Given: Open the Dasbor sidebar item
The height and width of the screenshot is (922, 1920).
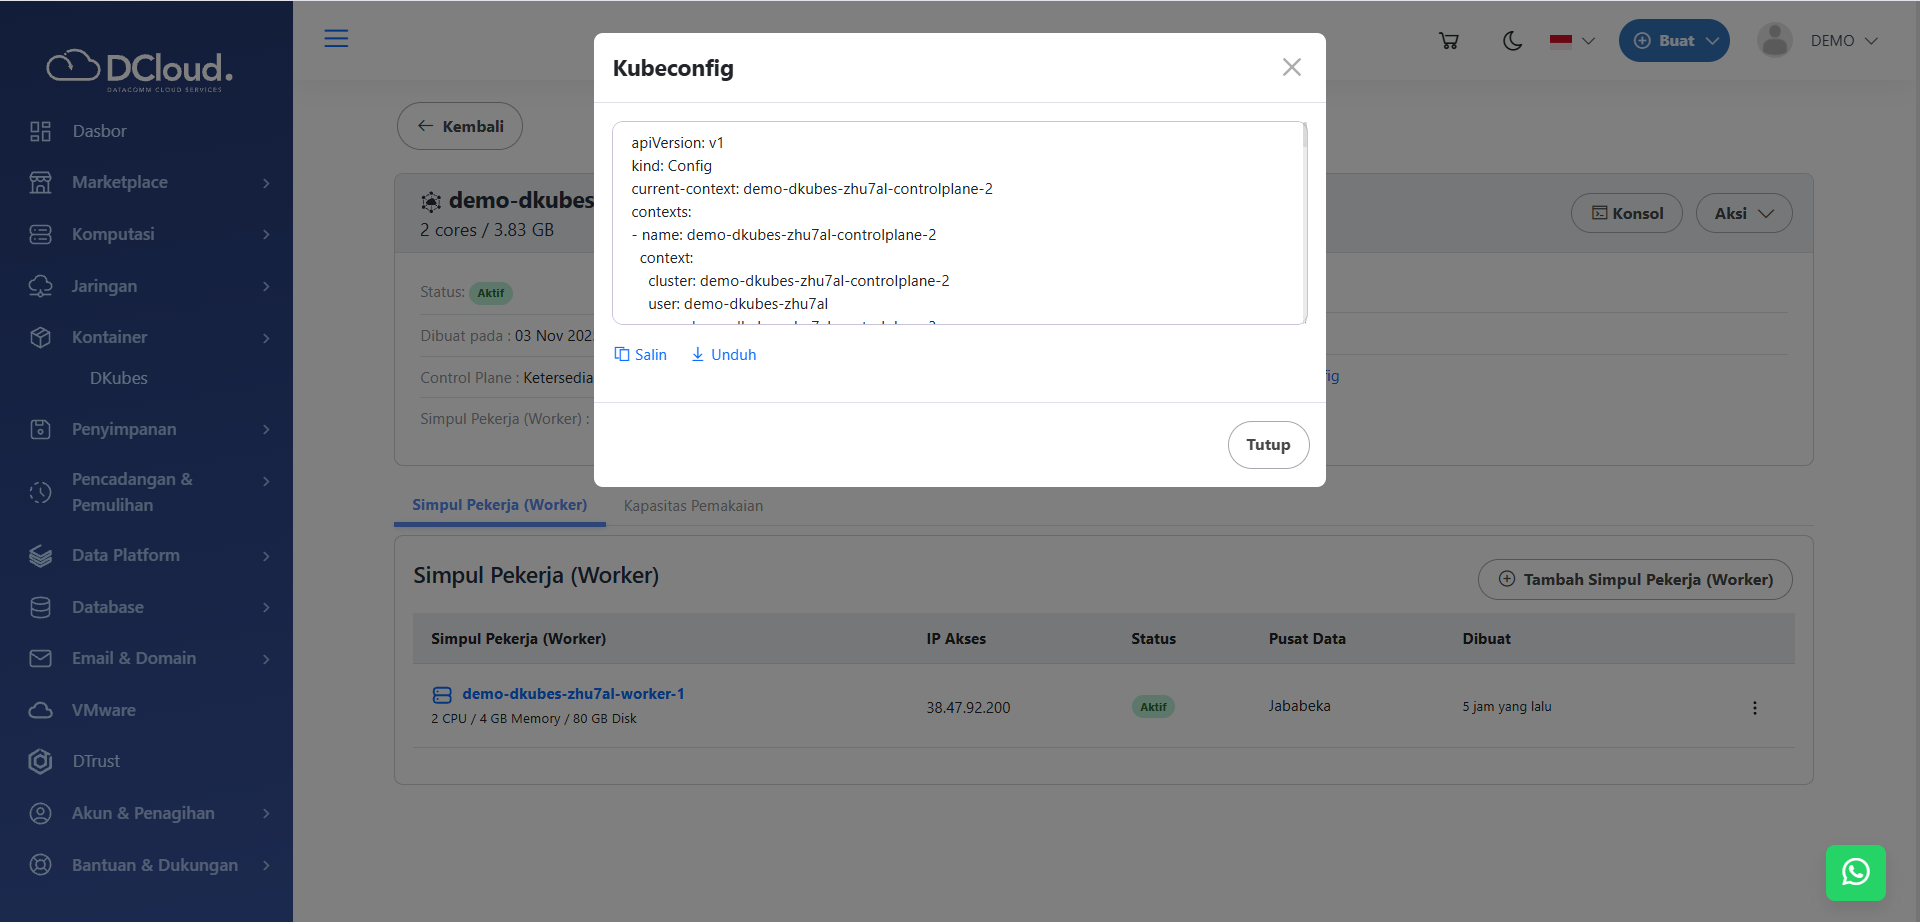Looking at the screenshot, I should pos(99,131).
